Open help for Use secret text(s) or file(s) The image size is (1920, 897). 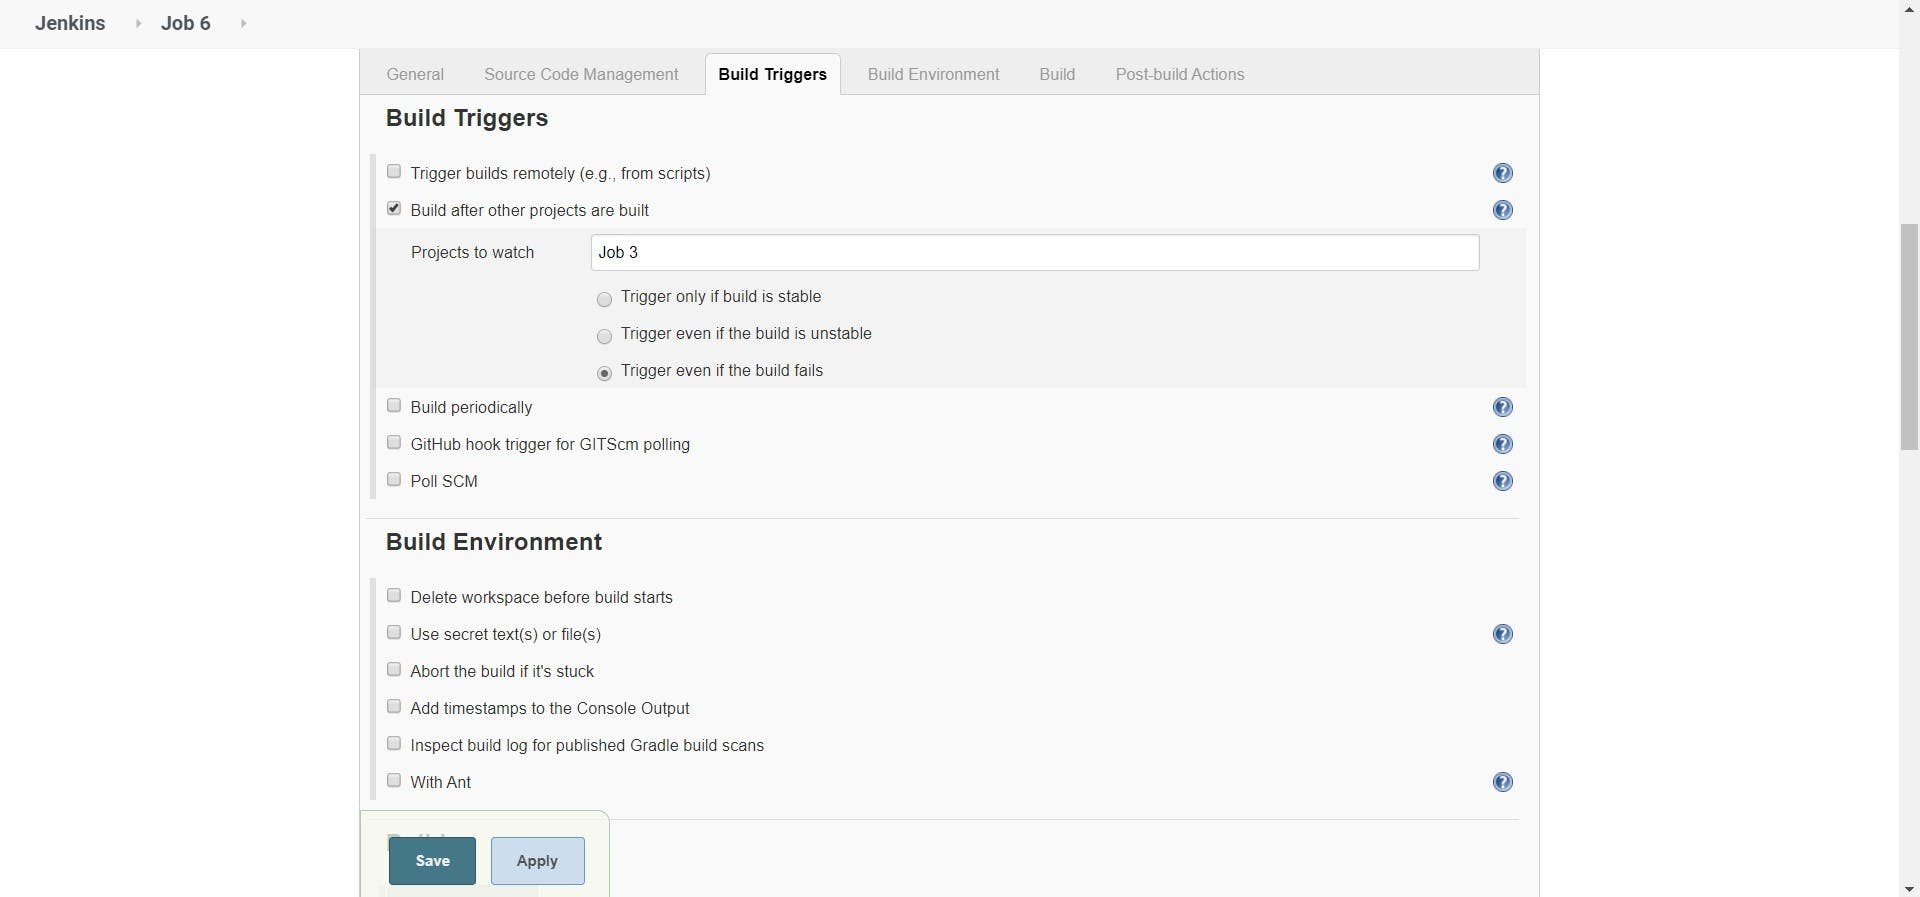tap(1502, 634)
